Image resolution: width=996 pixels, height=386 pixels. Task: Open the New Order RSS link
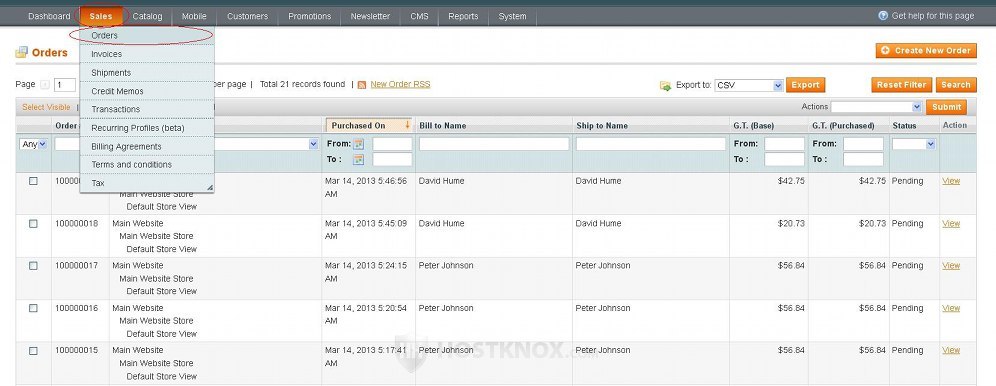coord(400,84)
